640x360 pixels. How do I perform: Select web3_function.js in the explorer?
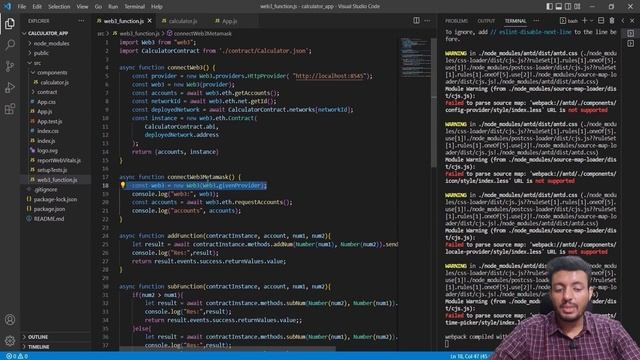[x=57, y=180]
